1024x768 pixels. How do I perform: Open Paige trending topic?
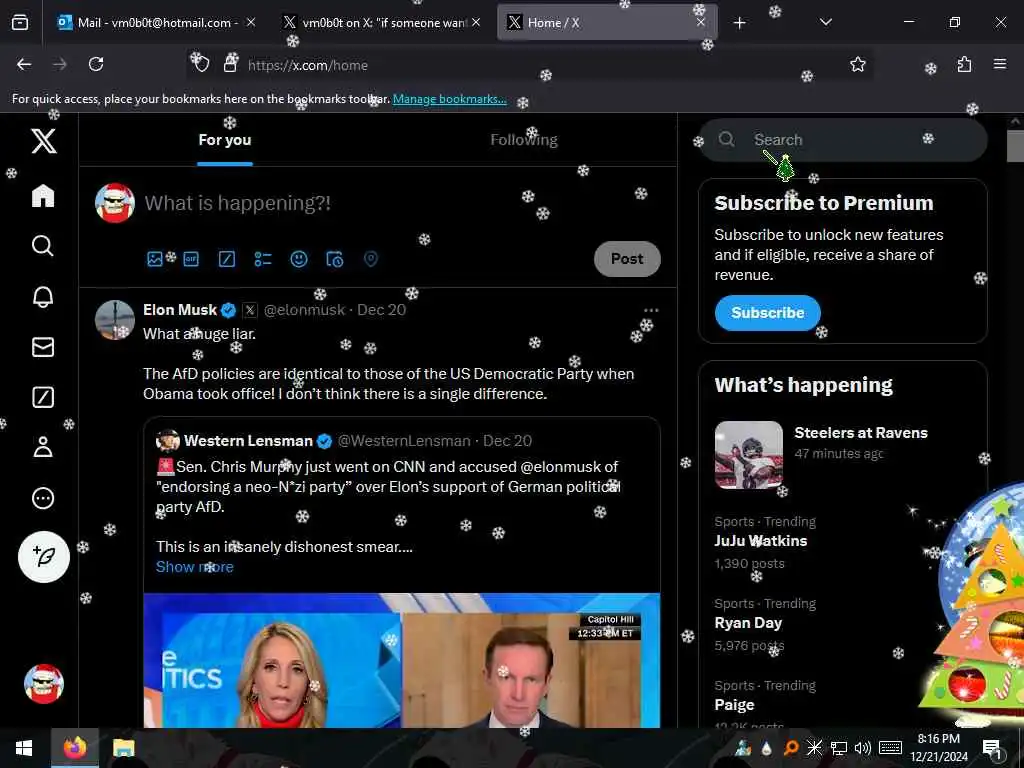tap(734, 705)
